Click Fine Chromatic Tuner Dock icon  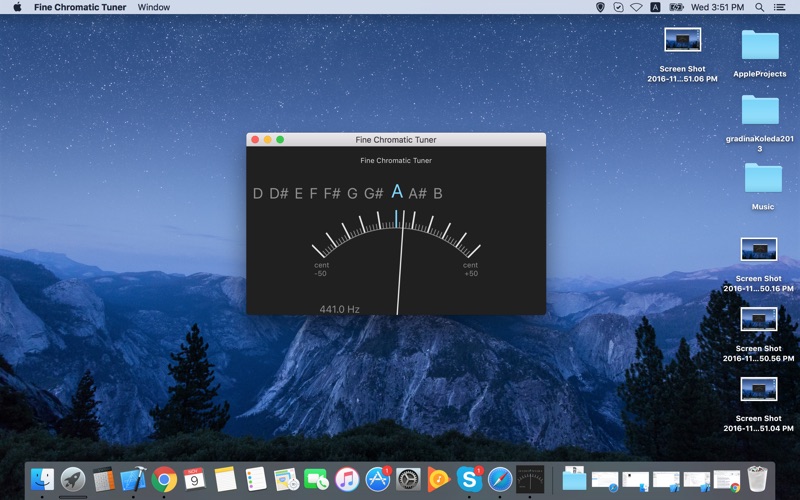[x=530, y=480]
